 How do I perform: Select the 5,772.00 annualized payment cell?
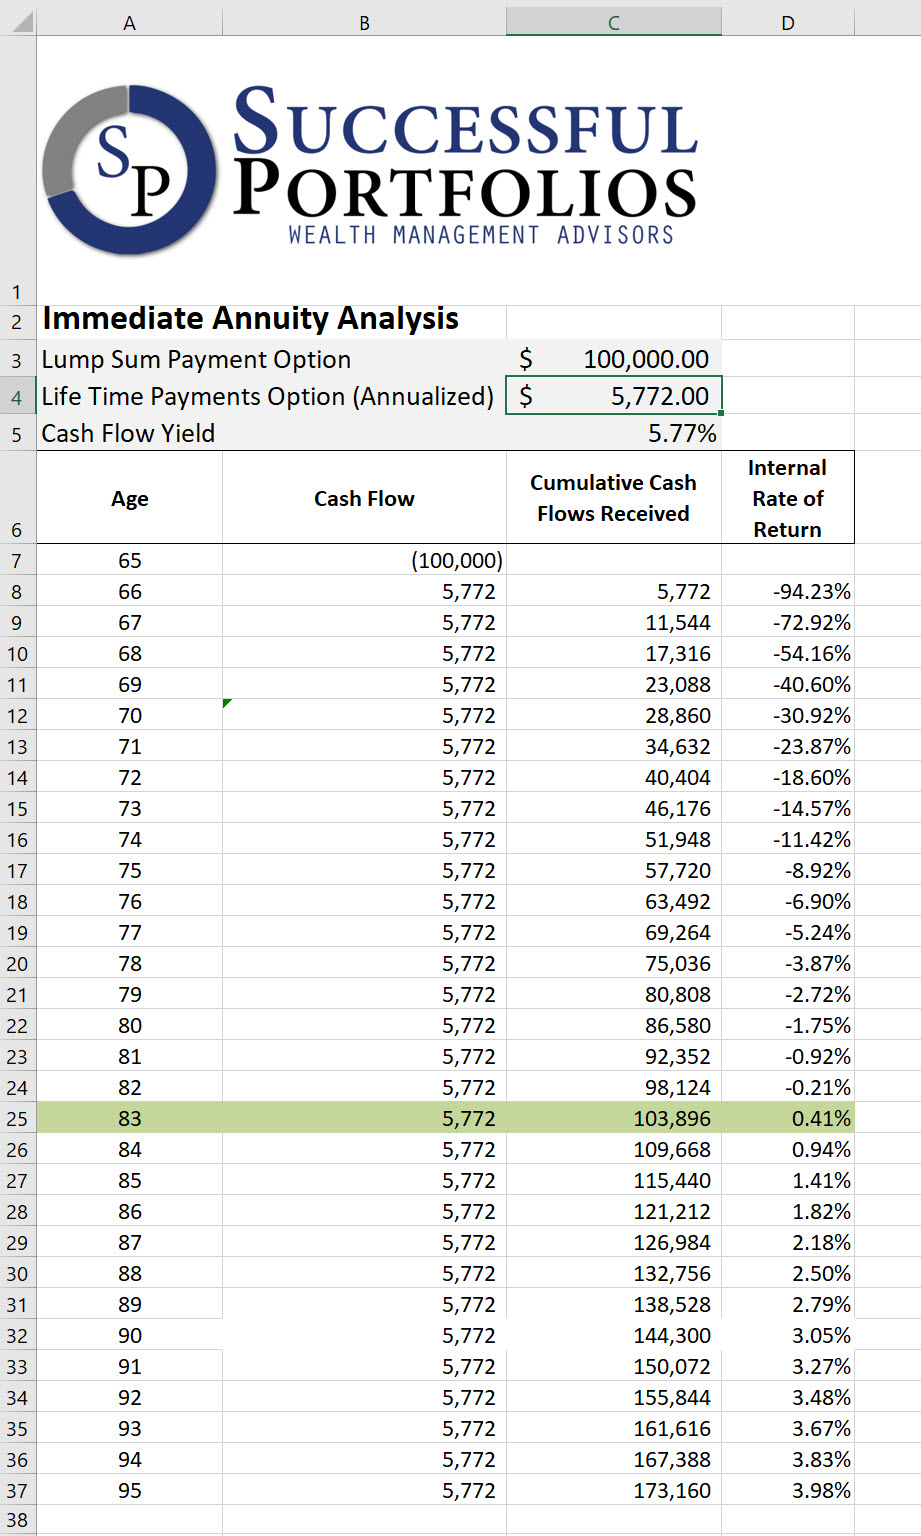coord(614,396)
